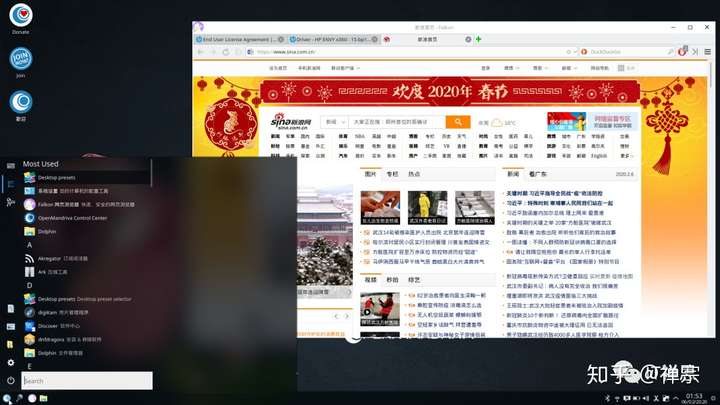
Task: Click the DuckDuckGo search box
Action: pos(627,52)
